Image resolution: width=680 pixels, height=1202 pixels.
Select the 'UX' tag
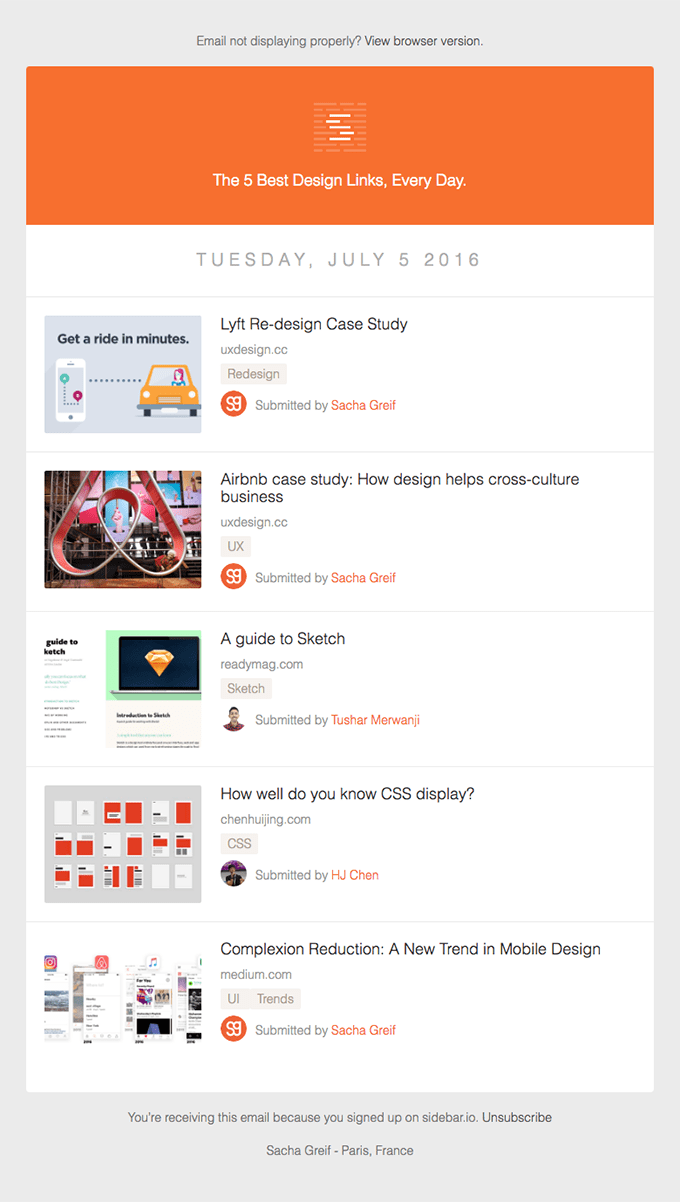[x=235, y=546]
